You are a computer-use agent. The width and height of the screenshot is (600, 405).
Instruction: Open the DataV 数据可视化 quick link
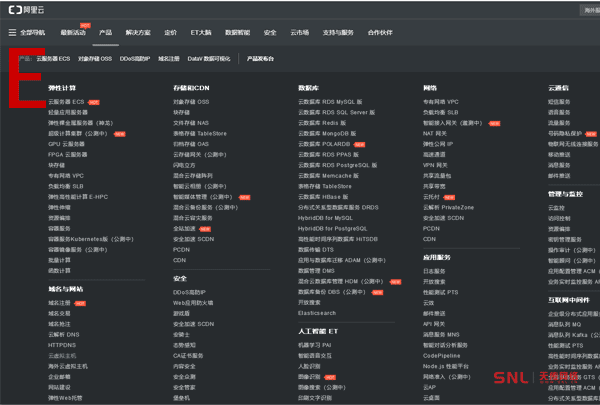(x=209, y=59)
